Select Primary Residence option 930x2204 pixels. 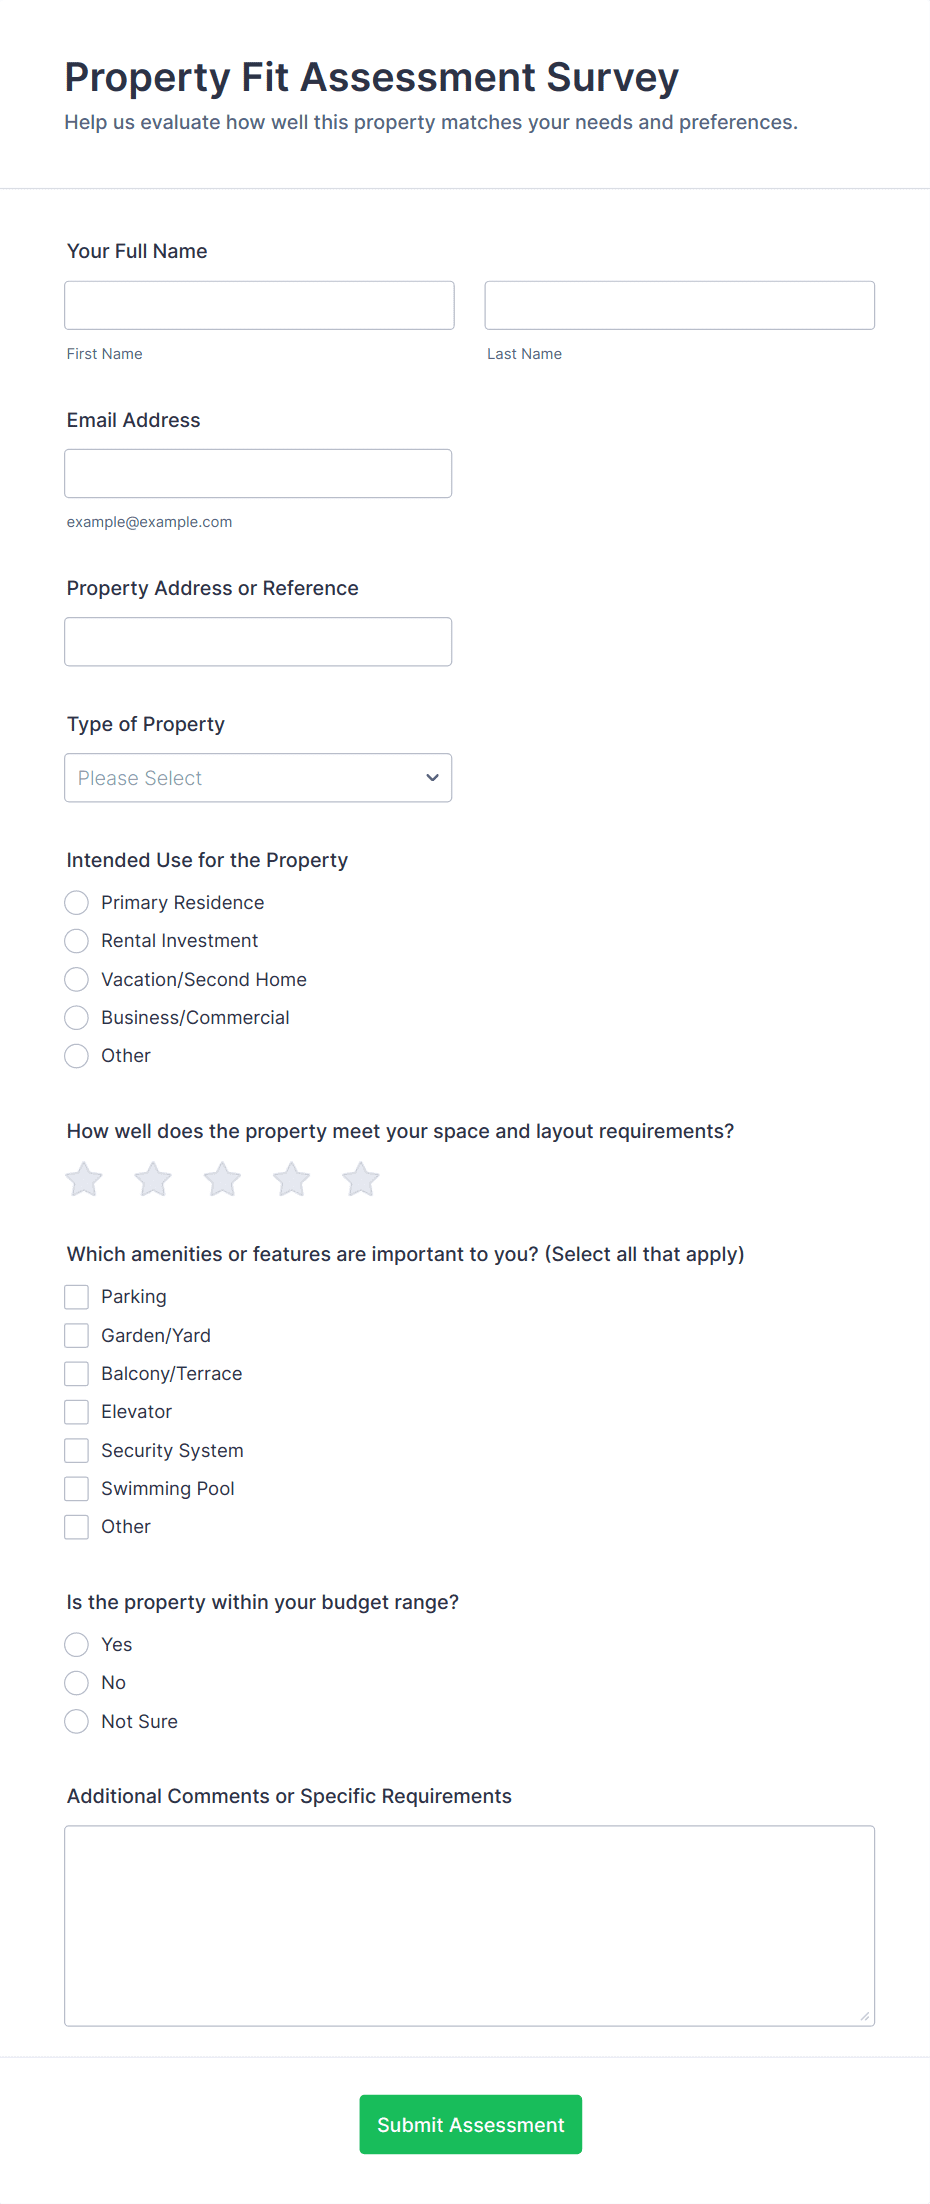coord(77,903)
